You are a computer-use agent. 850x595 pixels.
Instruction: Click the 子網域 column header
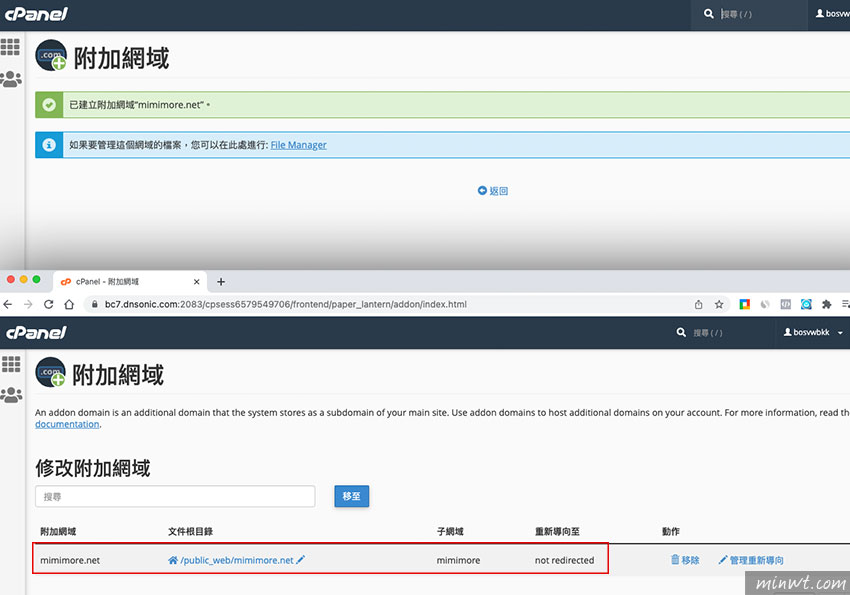coord(450,532)
